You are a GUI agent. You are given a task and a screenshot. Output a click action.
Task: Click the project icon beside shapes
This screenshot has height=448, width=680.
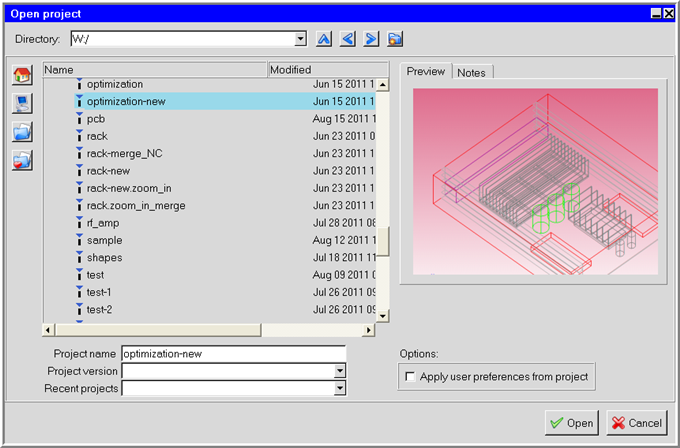click(79, 257)
